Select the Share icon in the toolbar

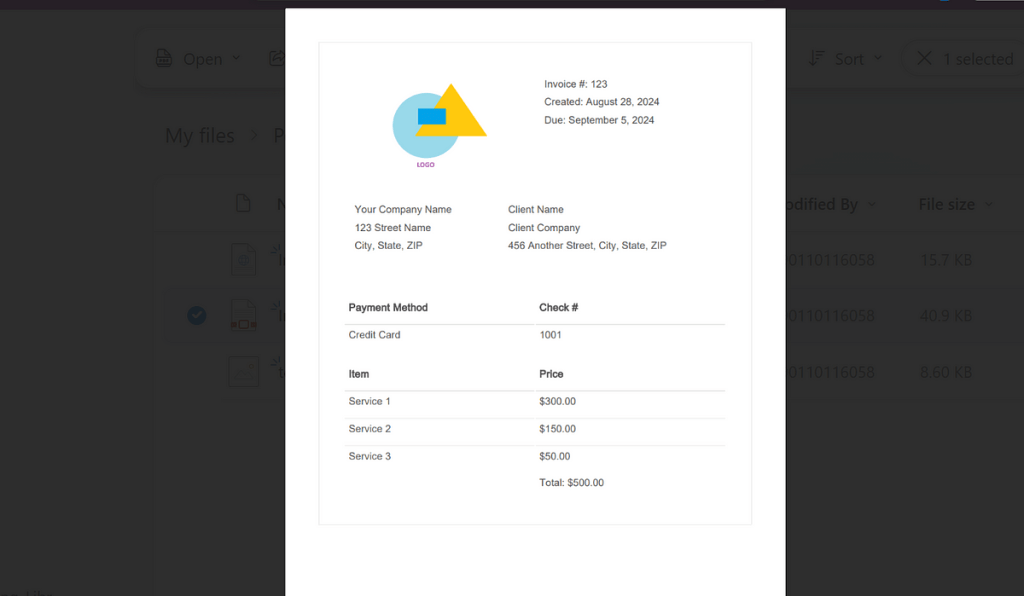click(277, 58)
